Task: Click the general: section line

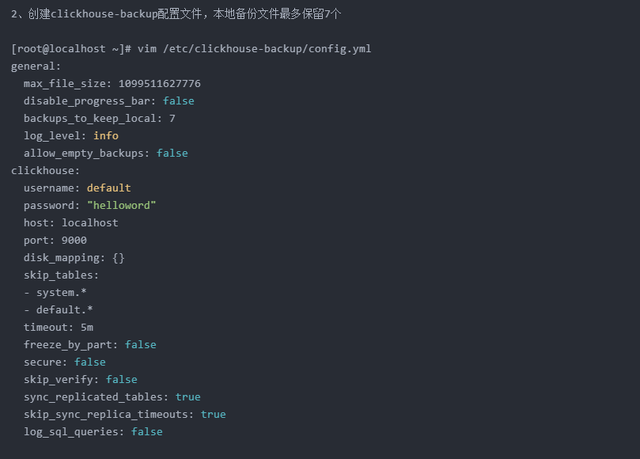Action: [x=37, y=66]
